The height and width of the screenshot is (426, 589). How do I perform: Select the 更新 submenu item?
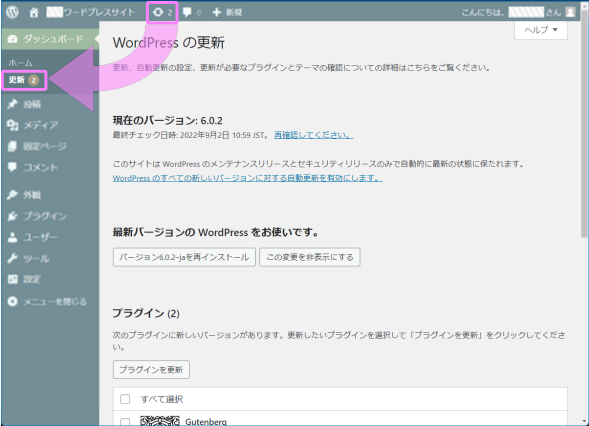pyautogui.click(x=24, y=80)
